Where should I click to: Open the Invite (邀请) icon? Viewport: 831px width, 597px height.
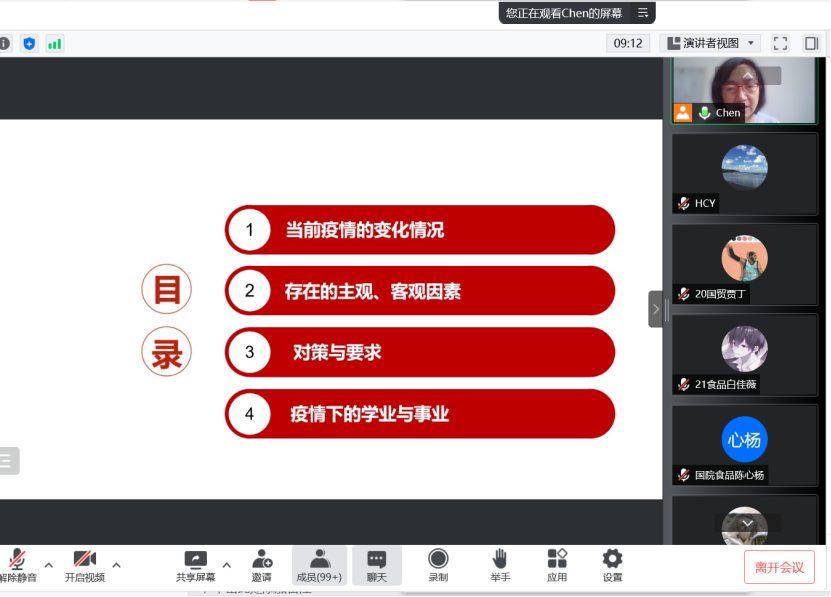pyautogui.click(x=261, y=565)
